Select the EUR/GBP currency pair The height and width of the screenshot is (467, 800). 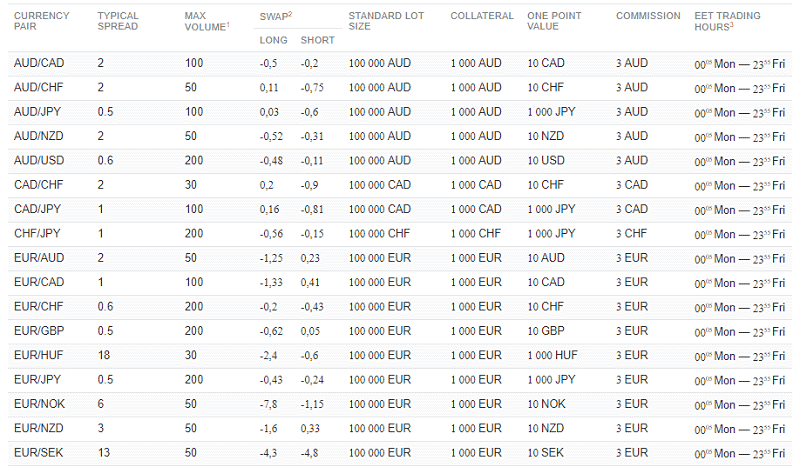coord(40,331)
